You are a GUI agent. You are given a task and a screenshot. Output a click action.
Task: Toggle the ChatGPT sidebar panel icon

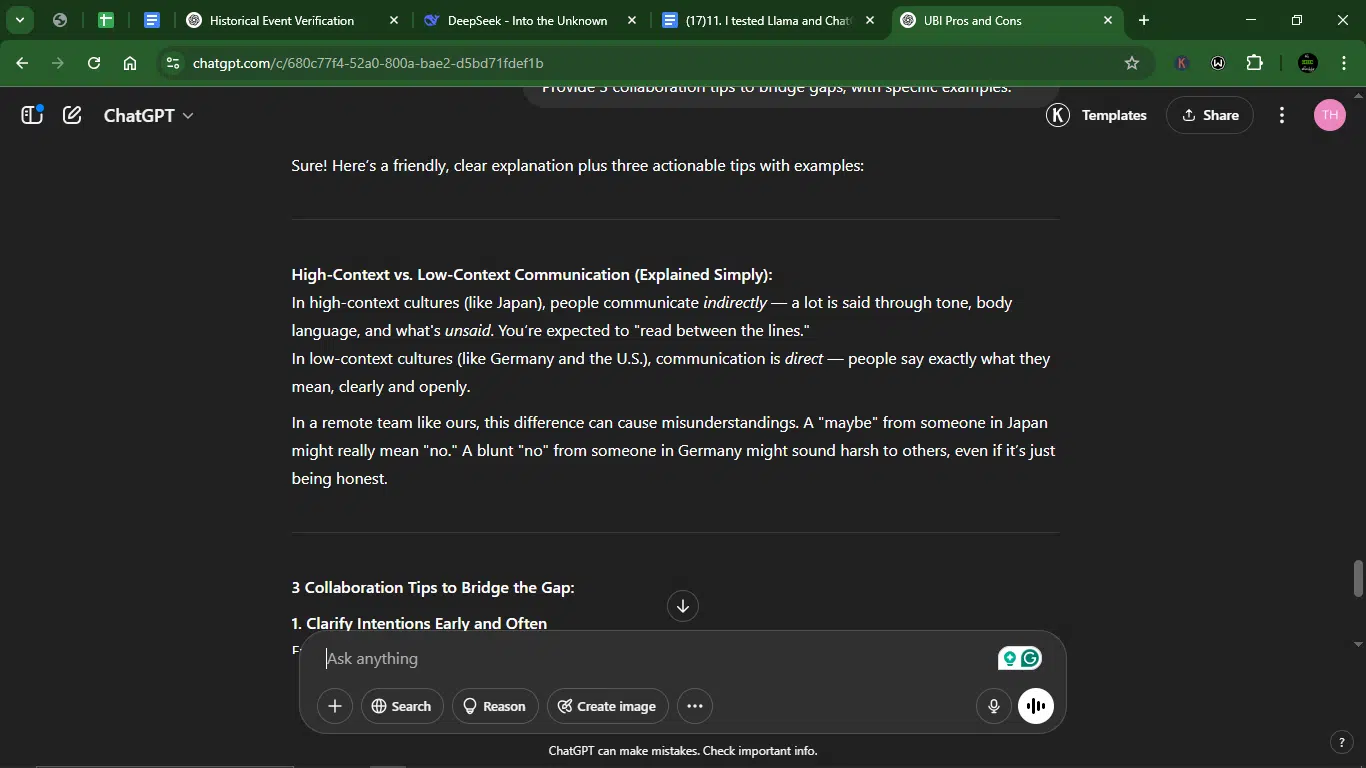pyautogui.click(x=32, y=115)
